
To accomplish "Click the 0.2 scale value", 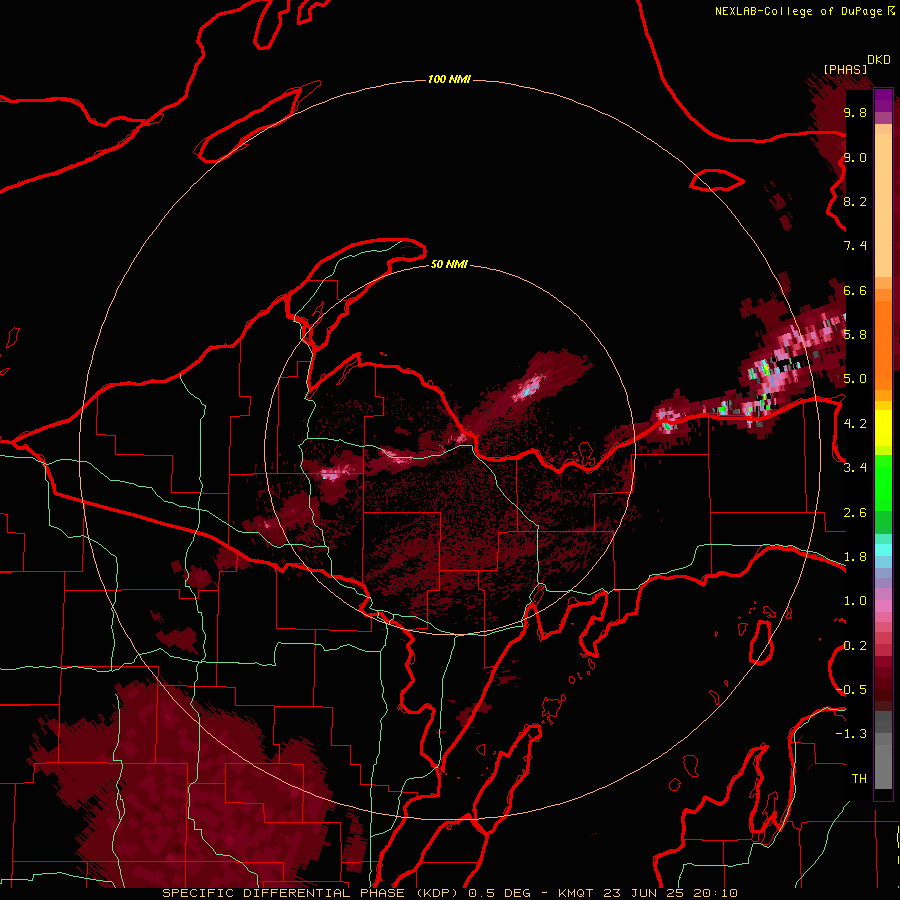I will (855, 646).
